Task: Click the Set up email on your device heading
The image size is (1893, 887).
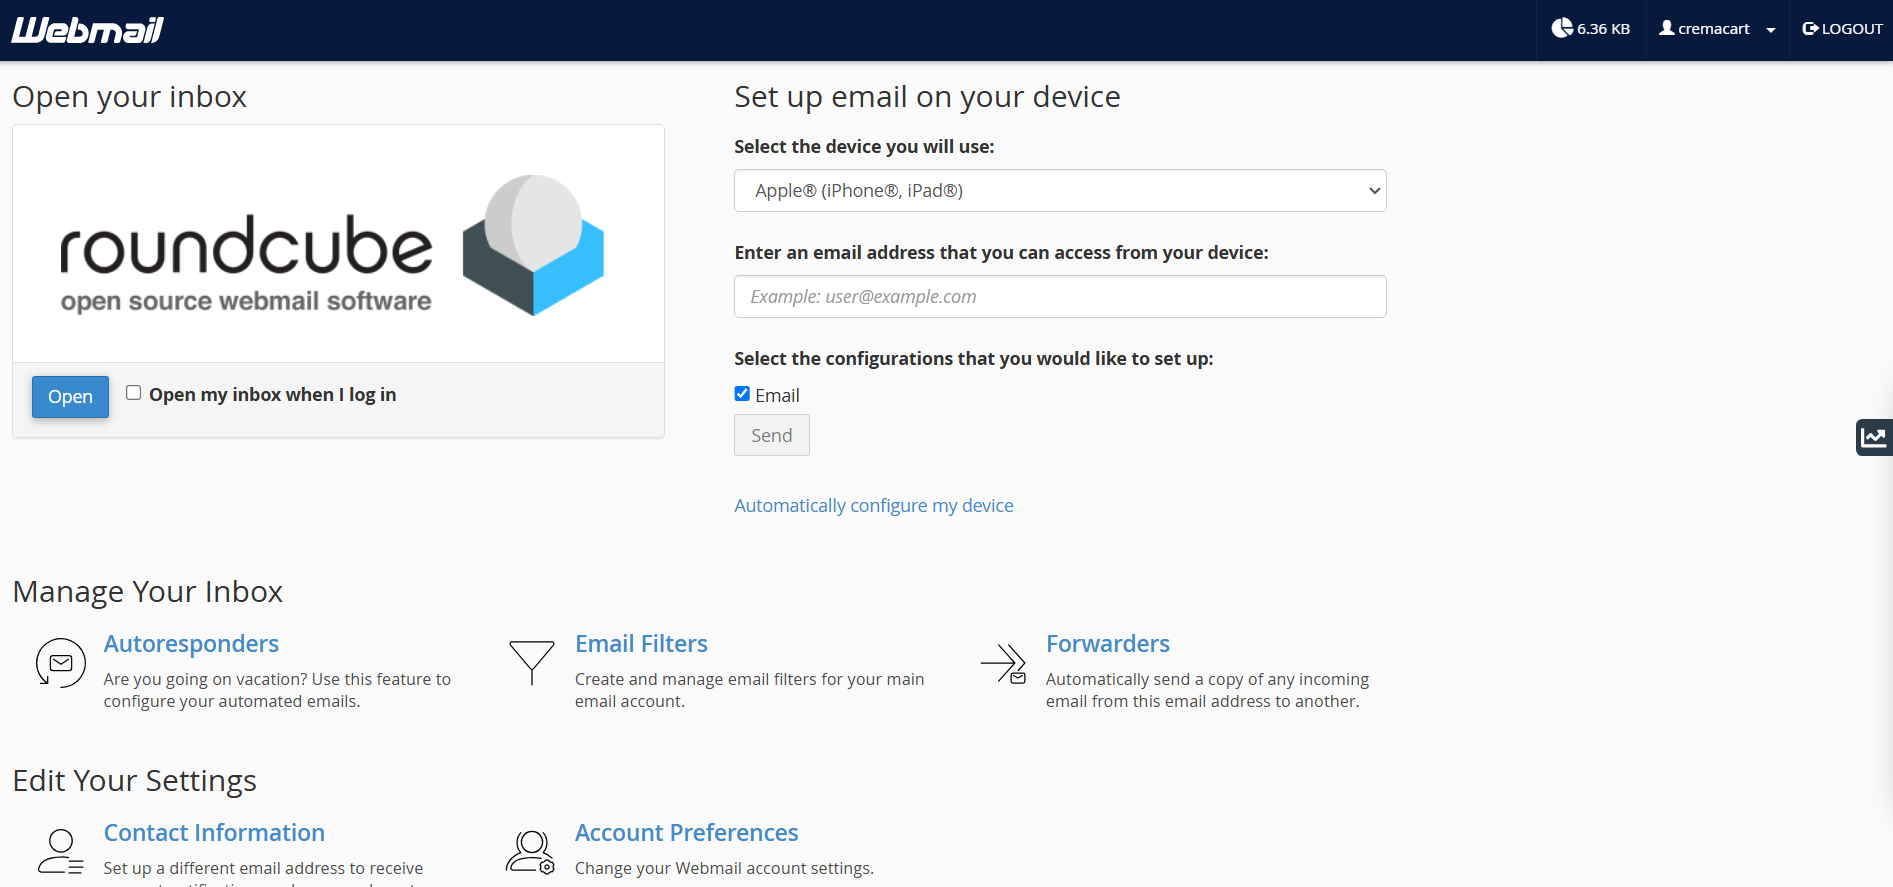Action: pos(927,97)
